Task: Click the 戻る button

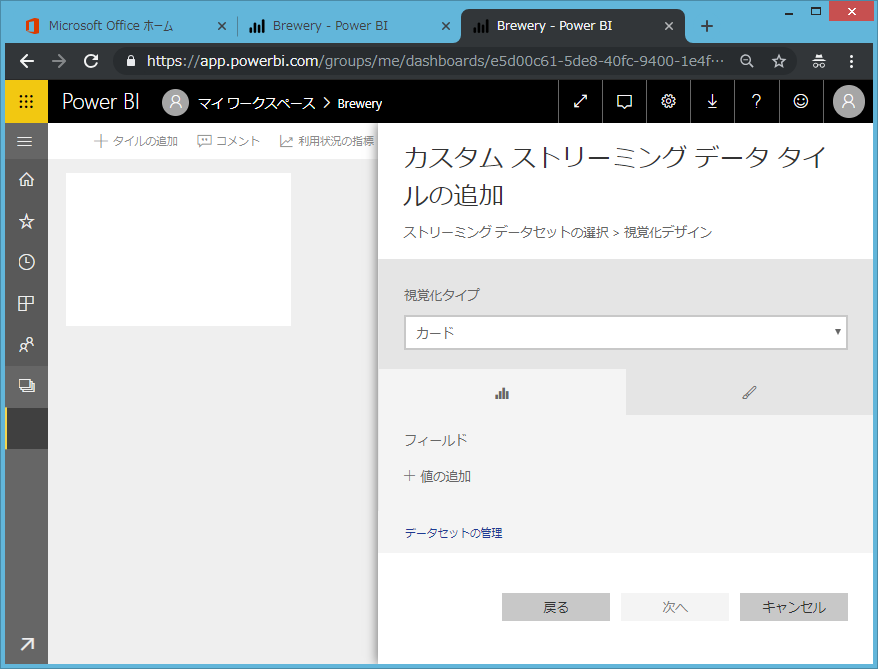Action: pos(555,607)
